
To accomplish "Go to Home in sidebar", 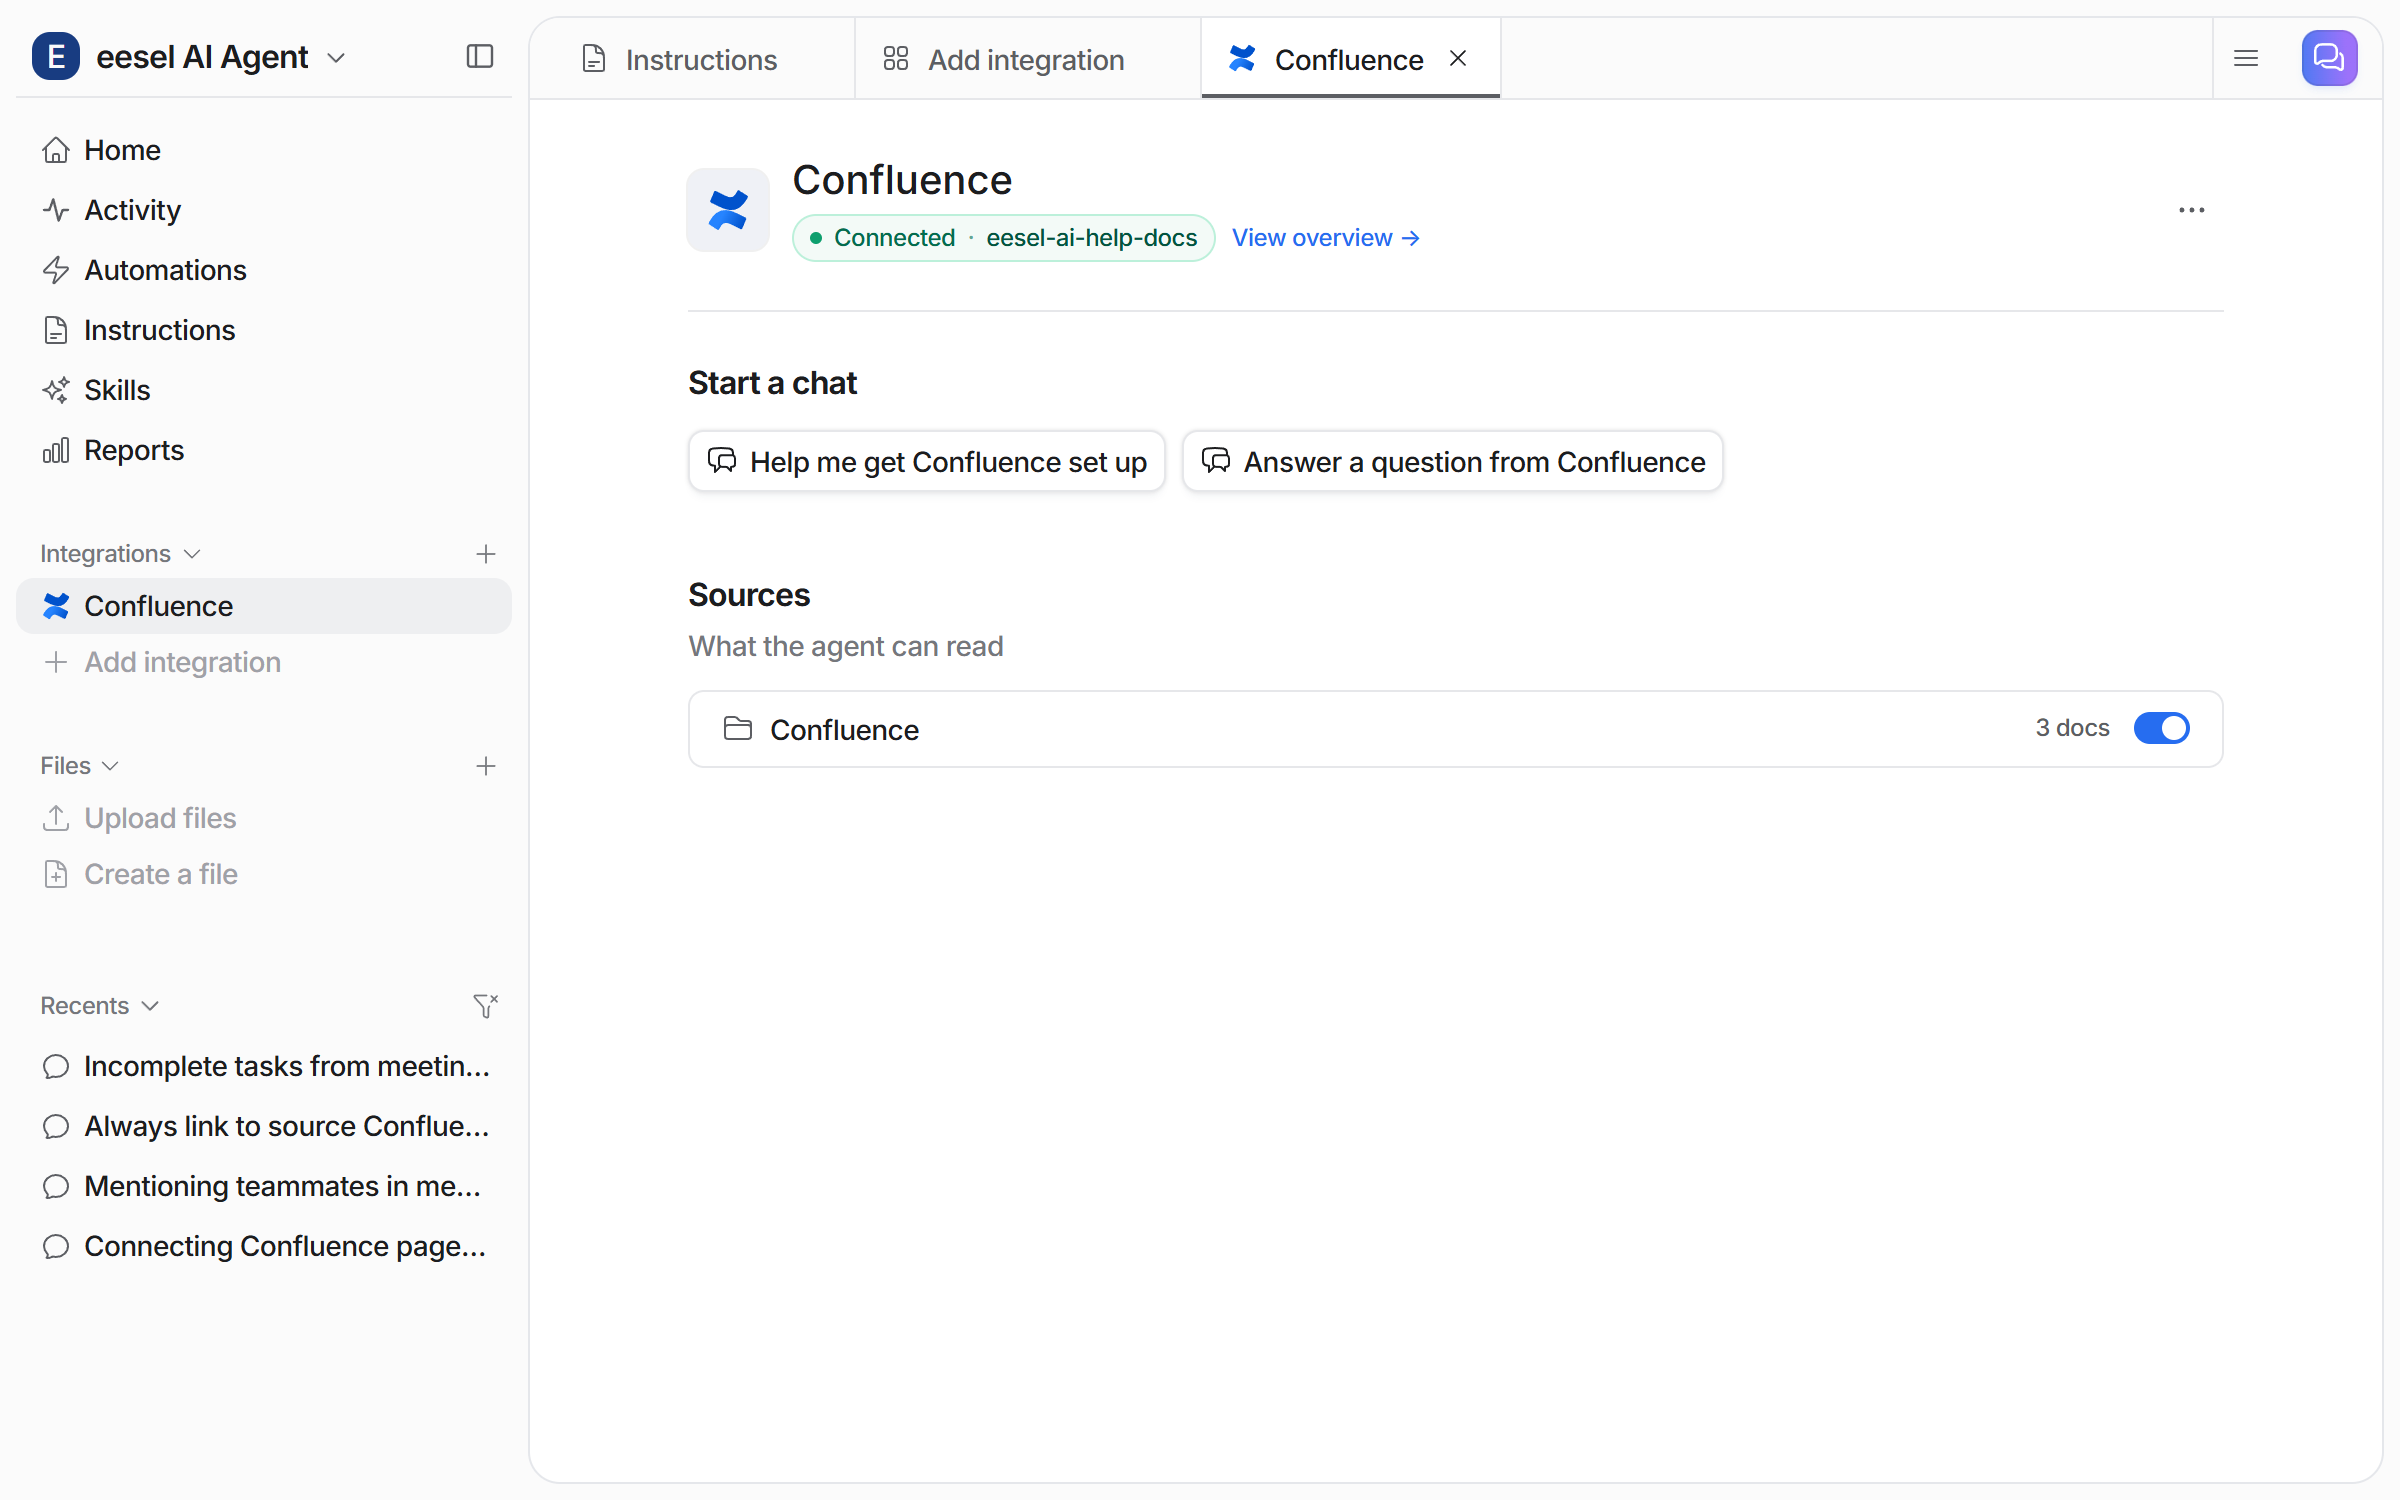I will (264, 150).
